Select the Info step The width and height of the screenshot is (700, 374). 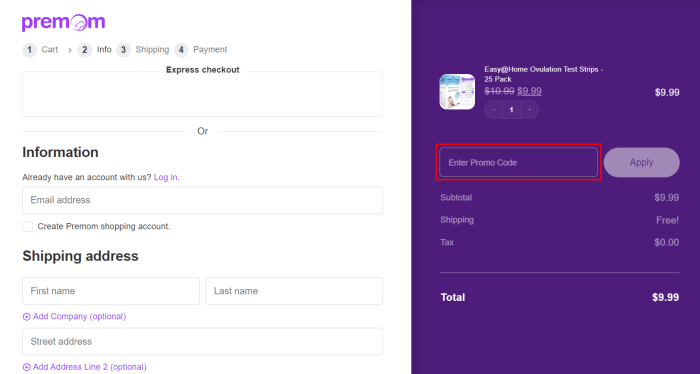pyautogui.click(x=95, y=50)
